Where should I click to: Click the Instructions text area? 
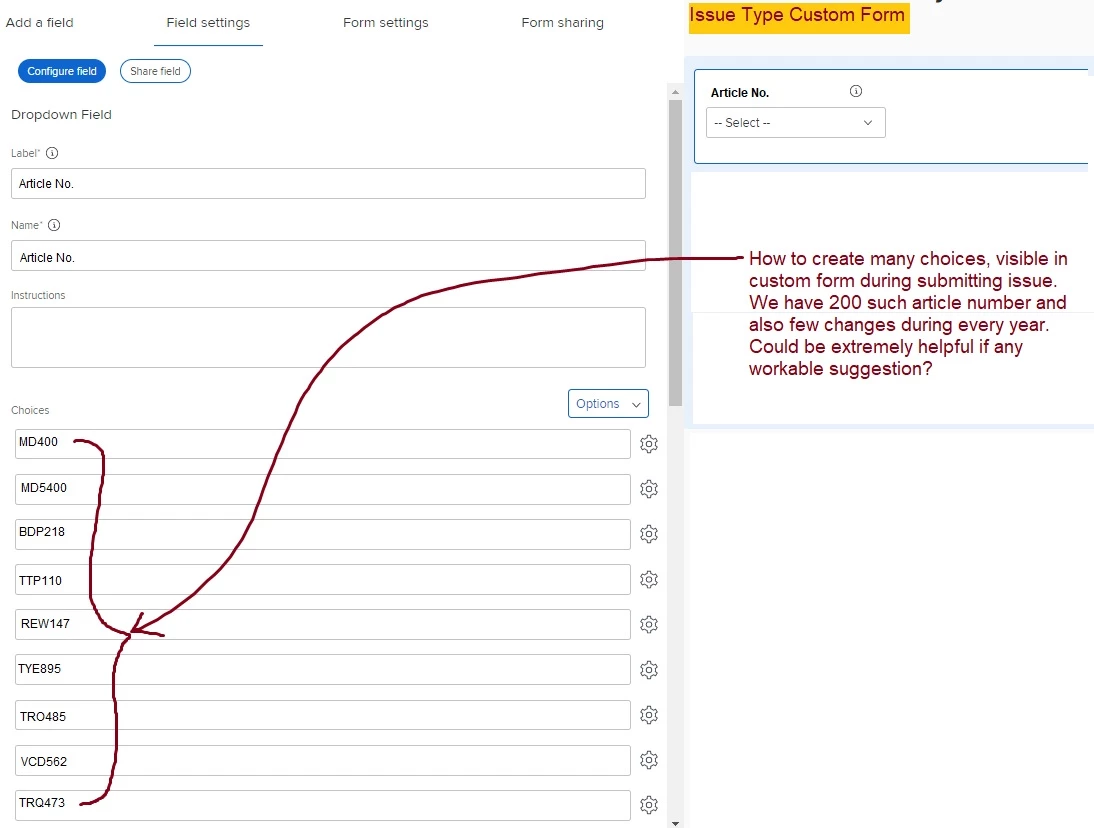pos(328,338)
